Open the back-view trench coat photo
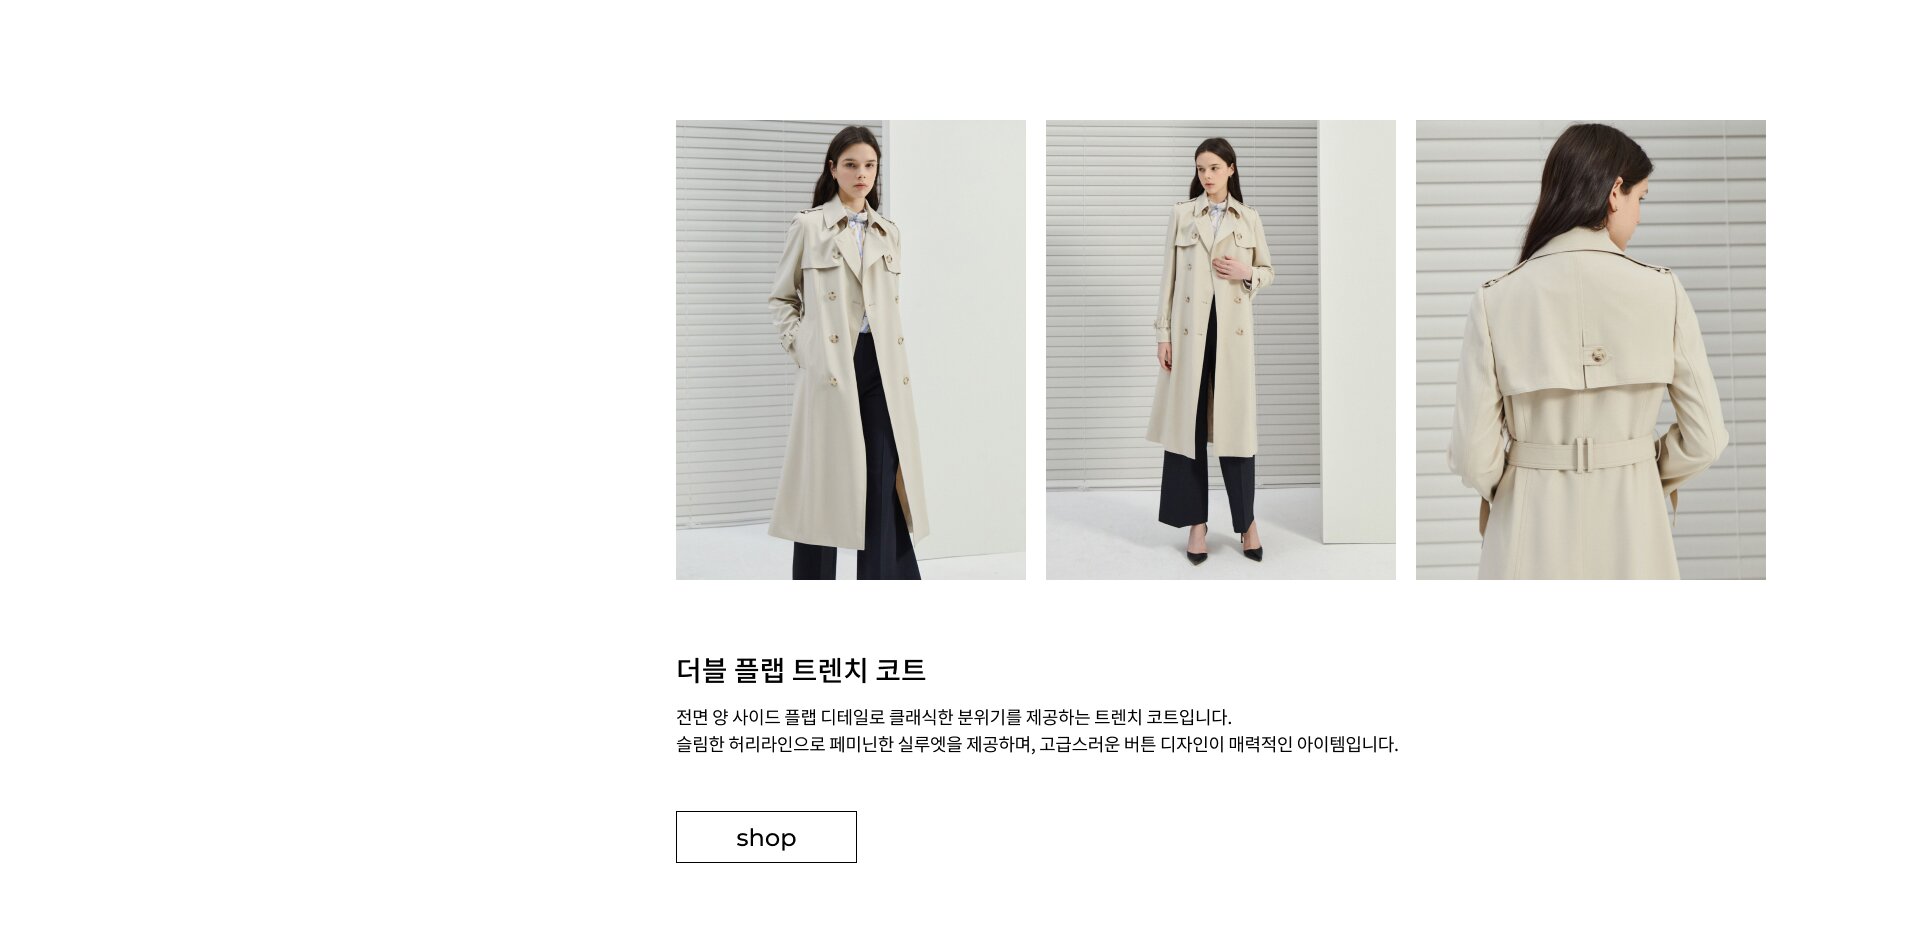1920x940 pixels. point(1591,350)
